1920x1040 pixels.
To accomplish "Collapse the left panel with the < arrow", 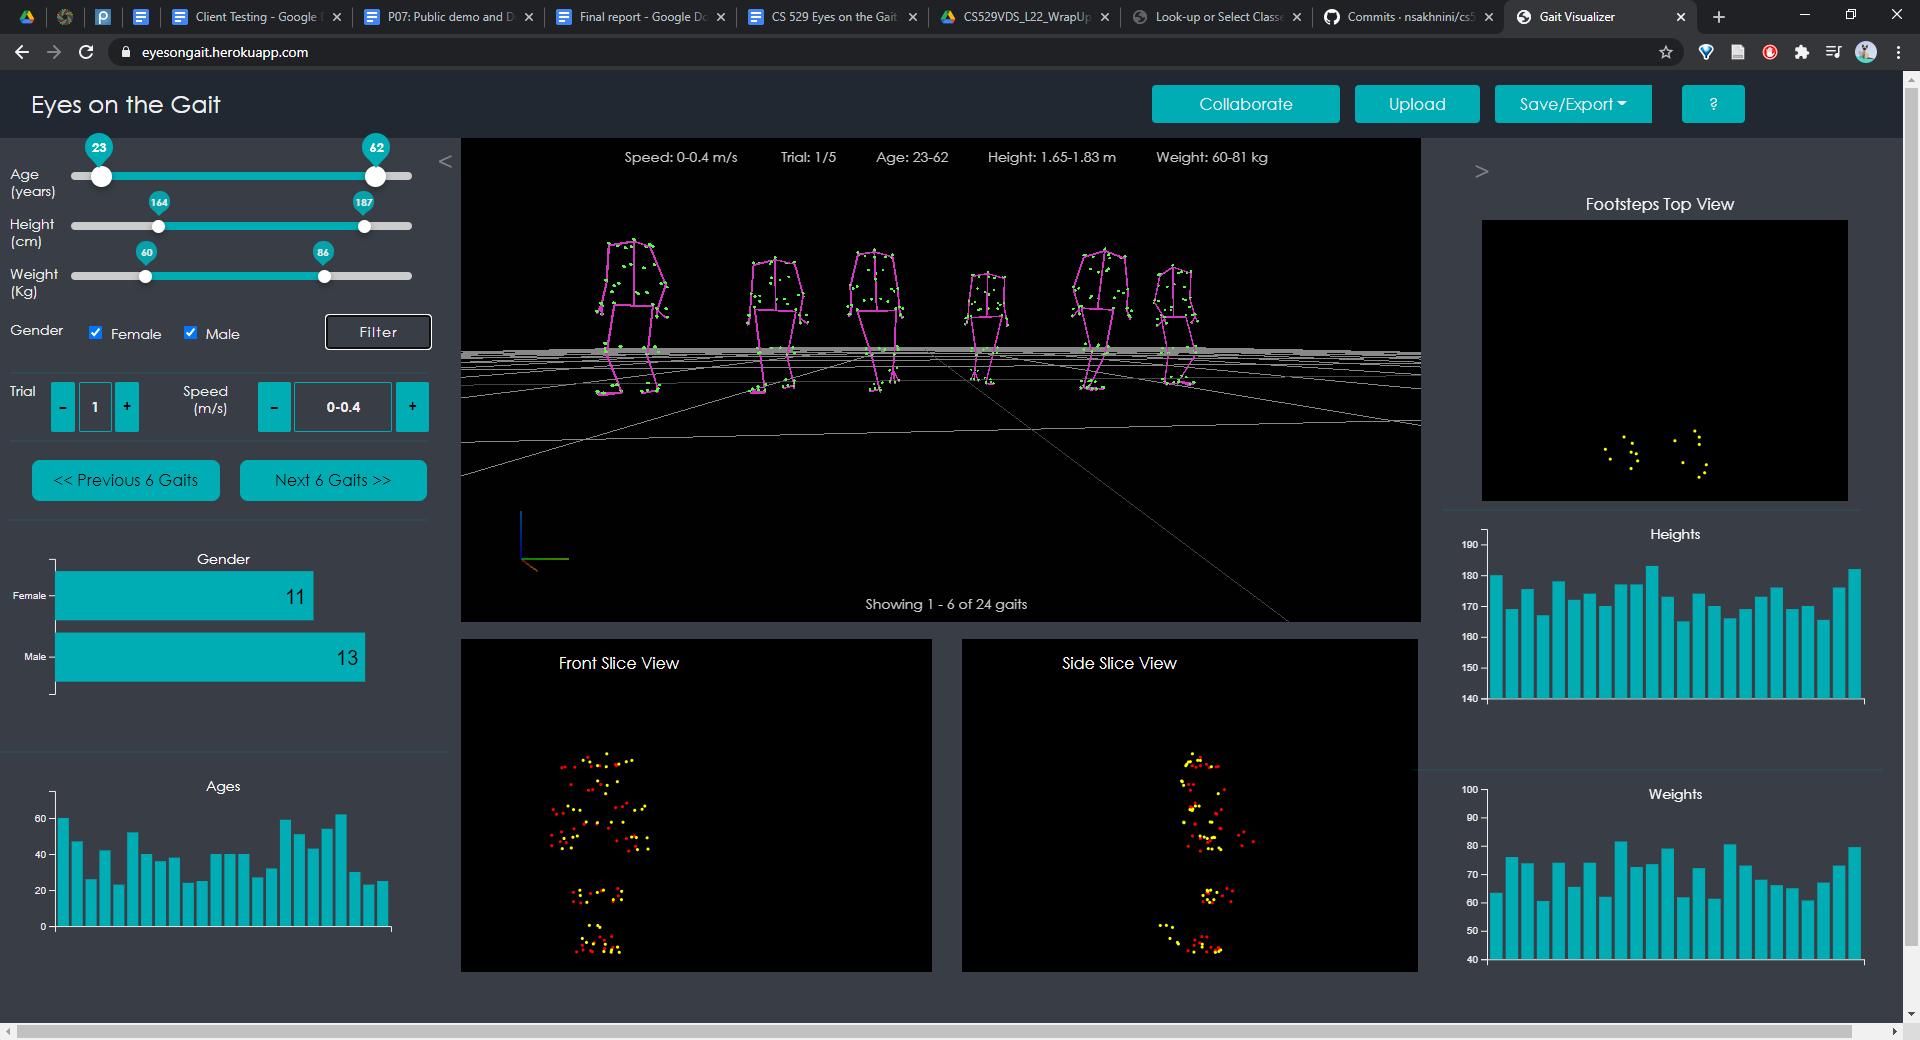I will coord(445,161).
